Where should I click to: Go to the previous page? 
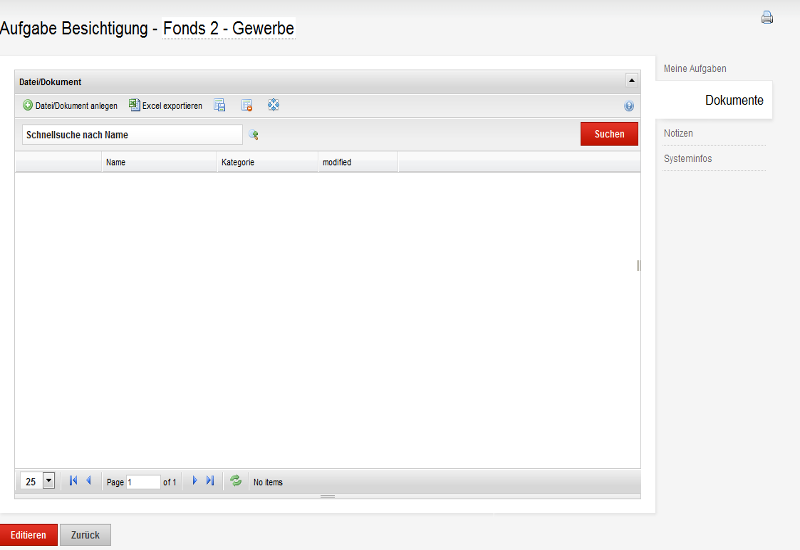89,481
